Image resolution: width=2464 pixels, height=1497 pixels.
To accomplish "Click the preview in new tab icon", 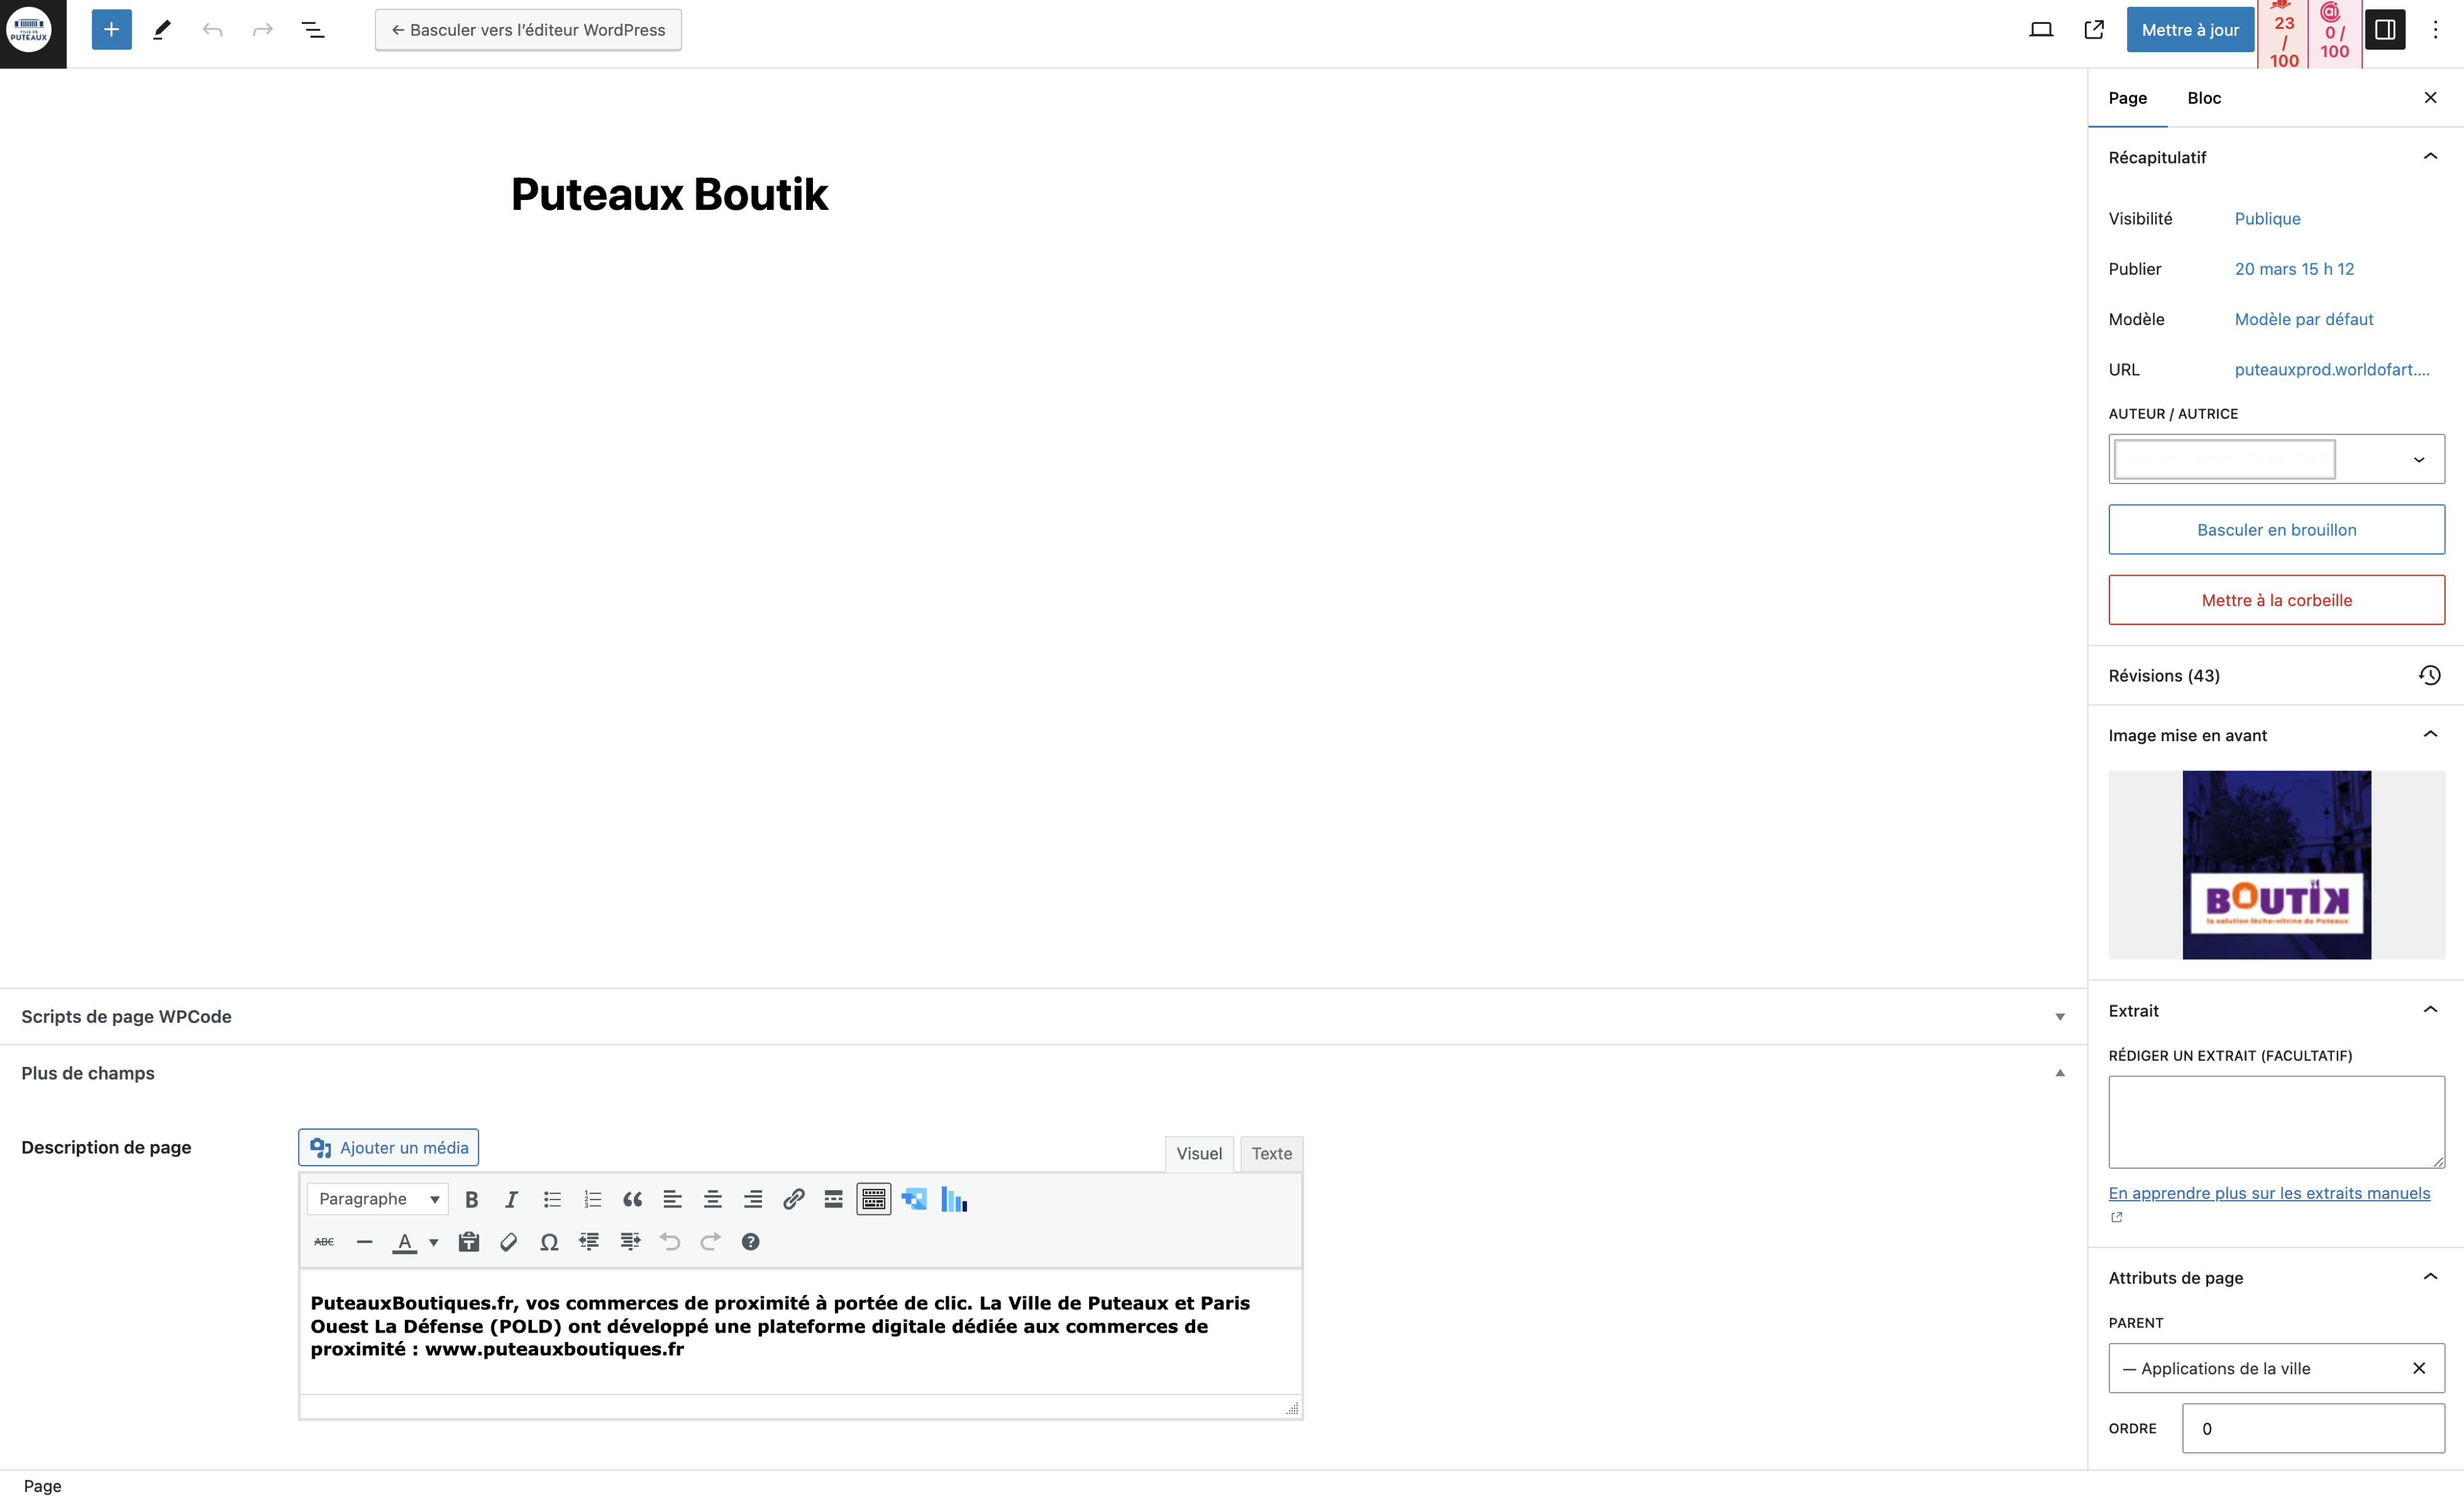I will point(2094,30).
